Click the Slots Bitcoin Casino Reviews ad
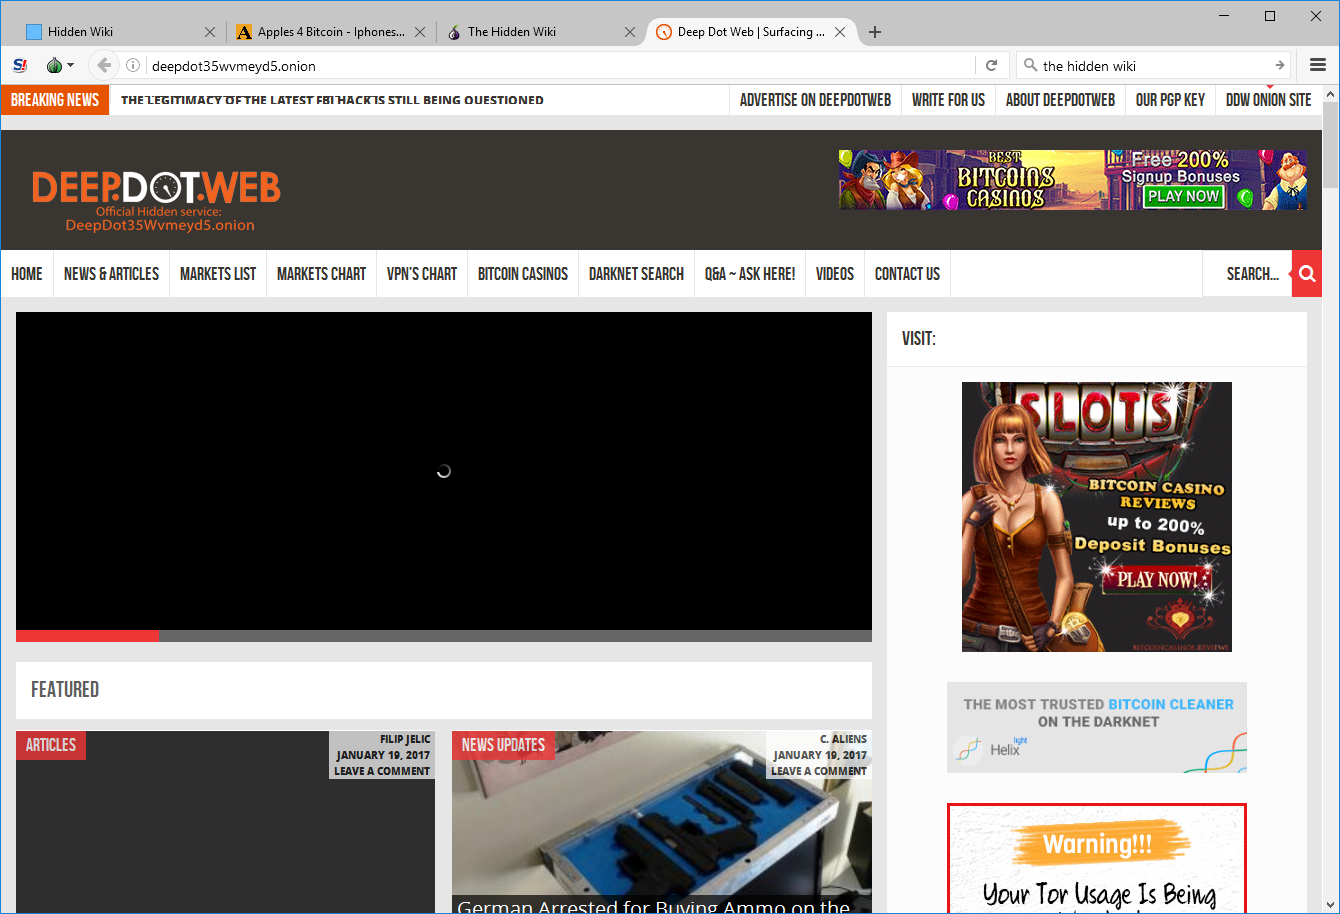 (x=1097, y=517)
